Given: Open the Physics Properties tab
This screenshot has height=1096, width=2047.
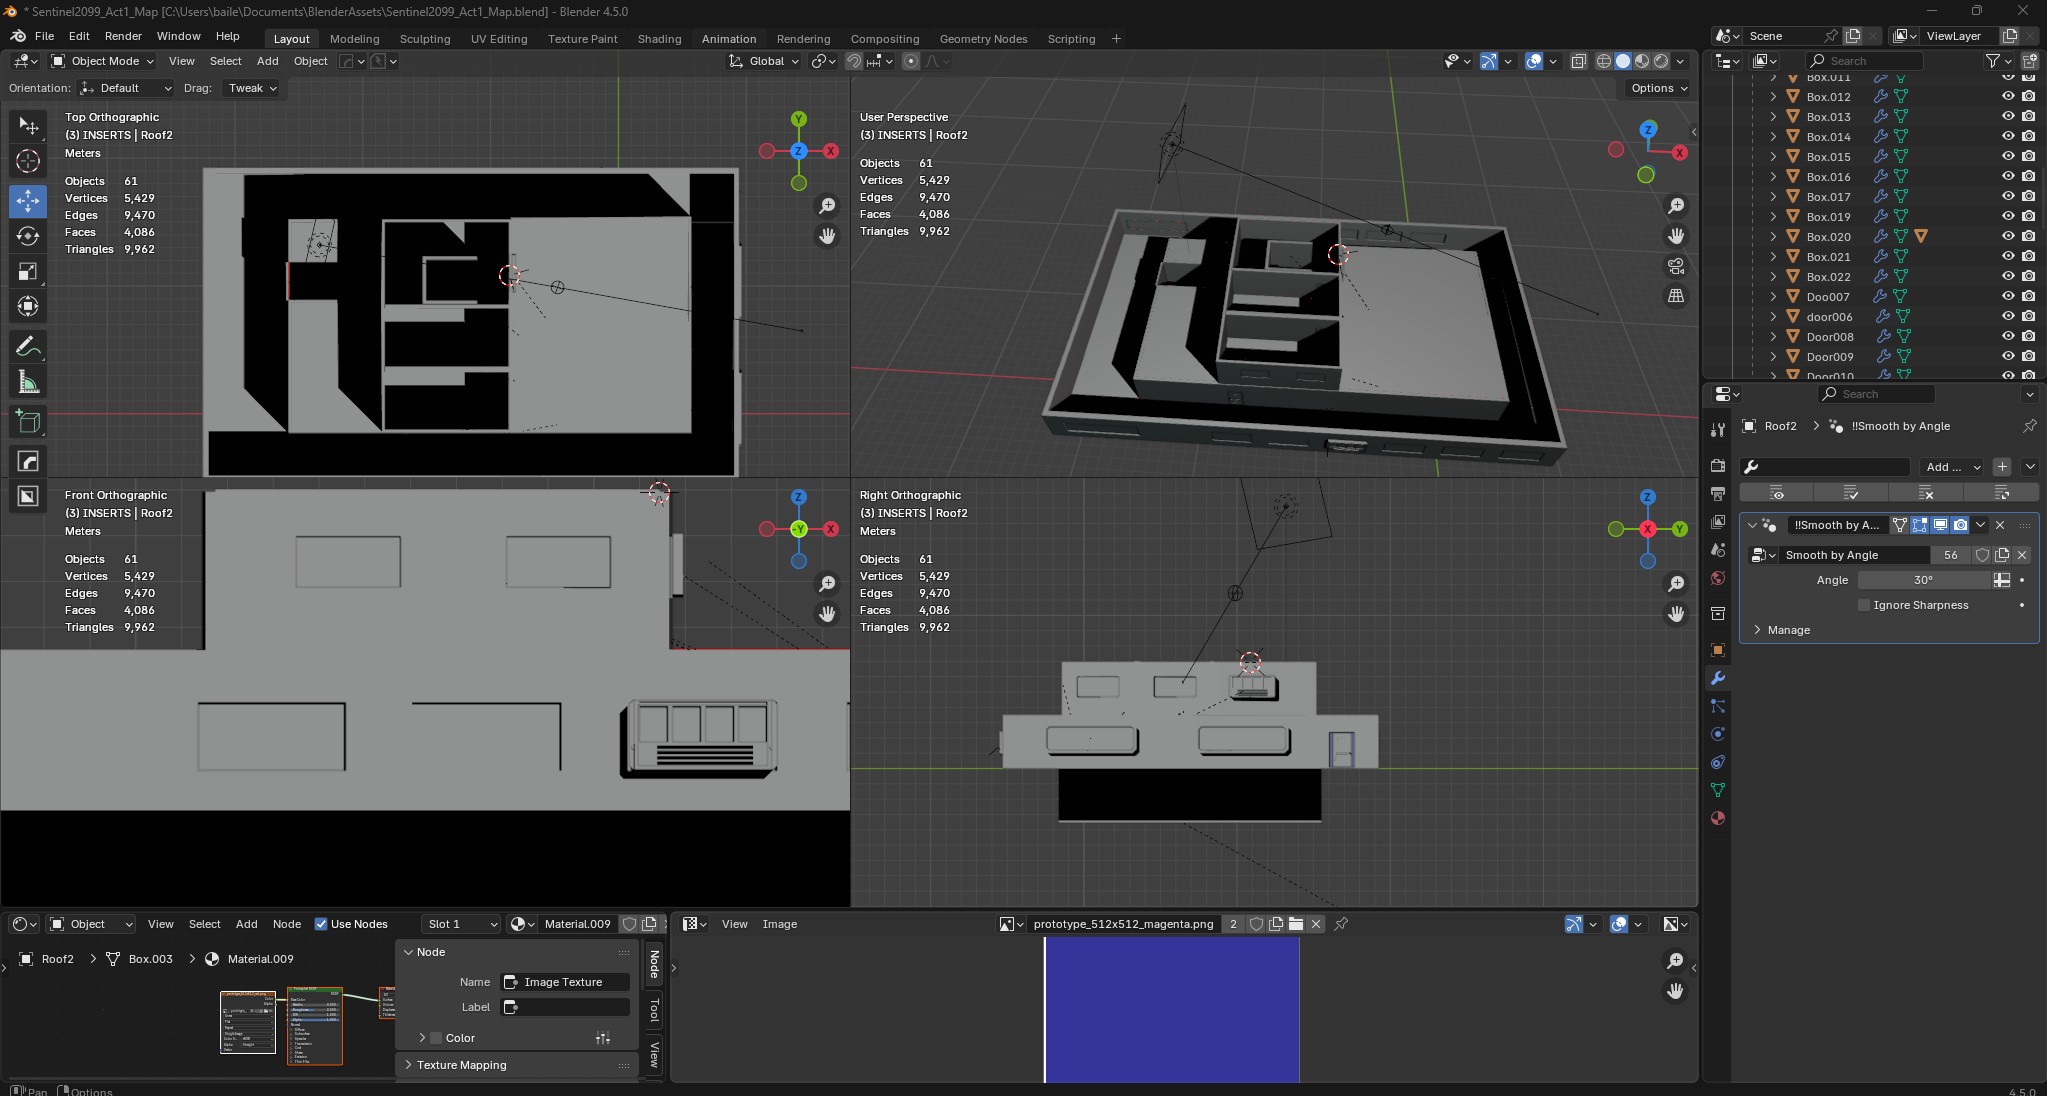Looking at the screenshot, I should (1718, 735).
